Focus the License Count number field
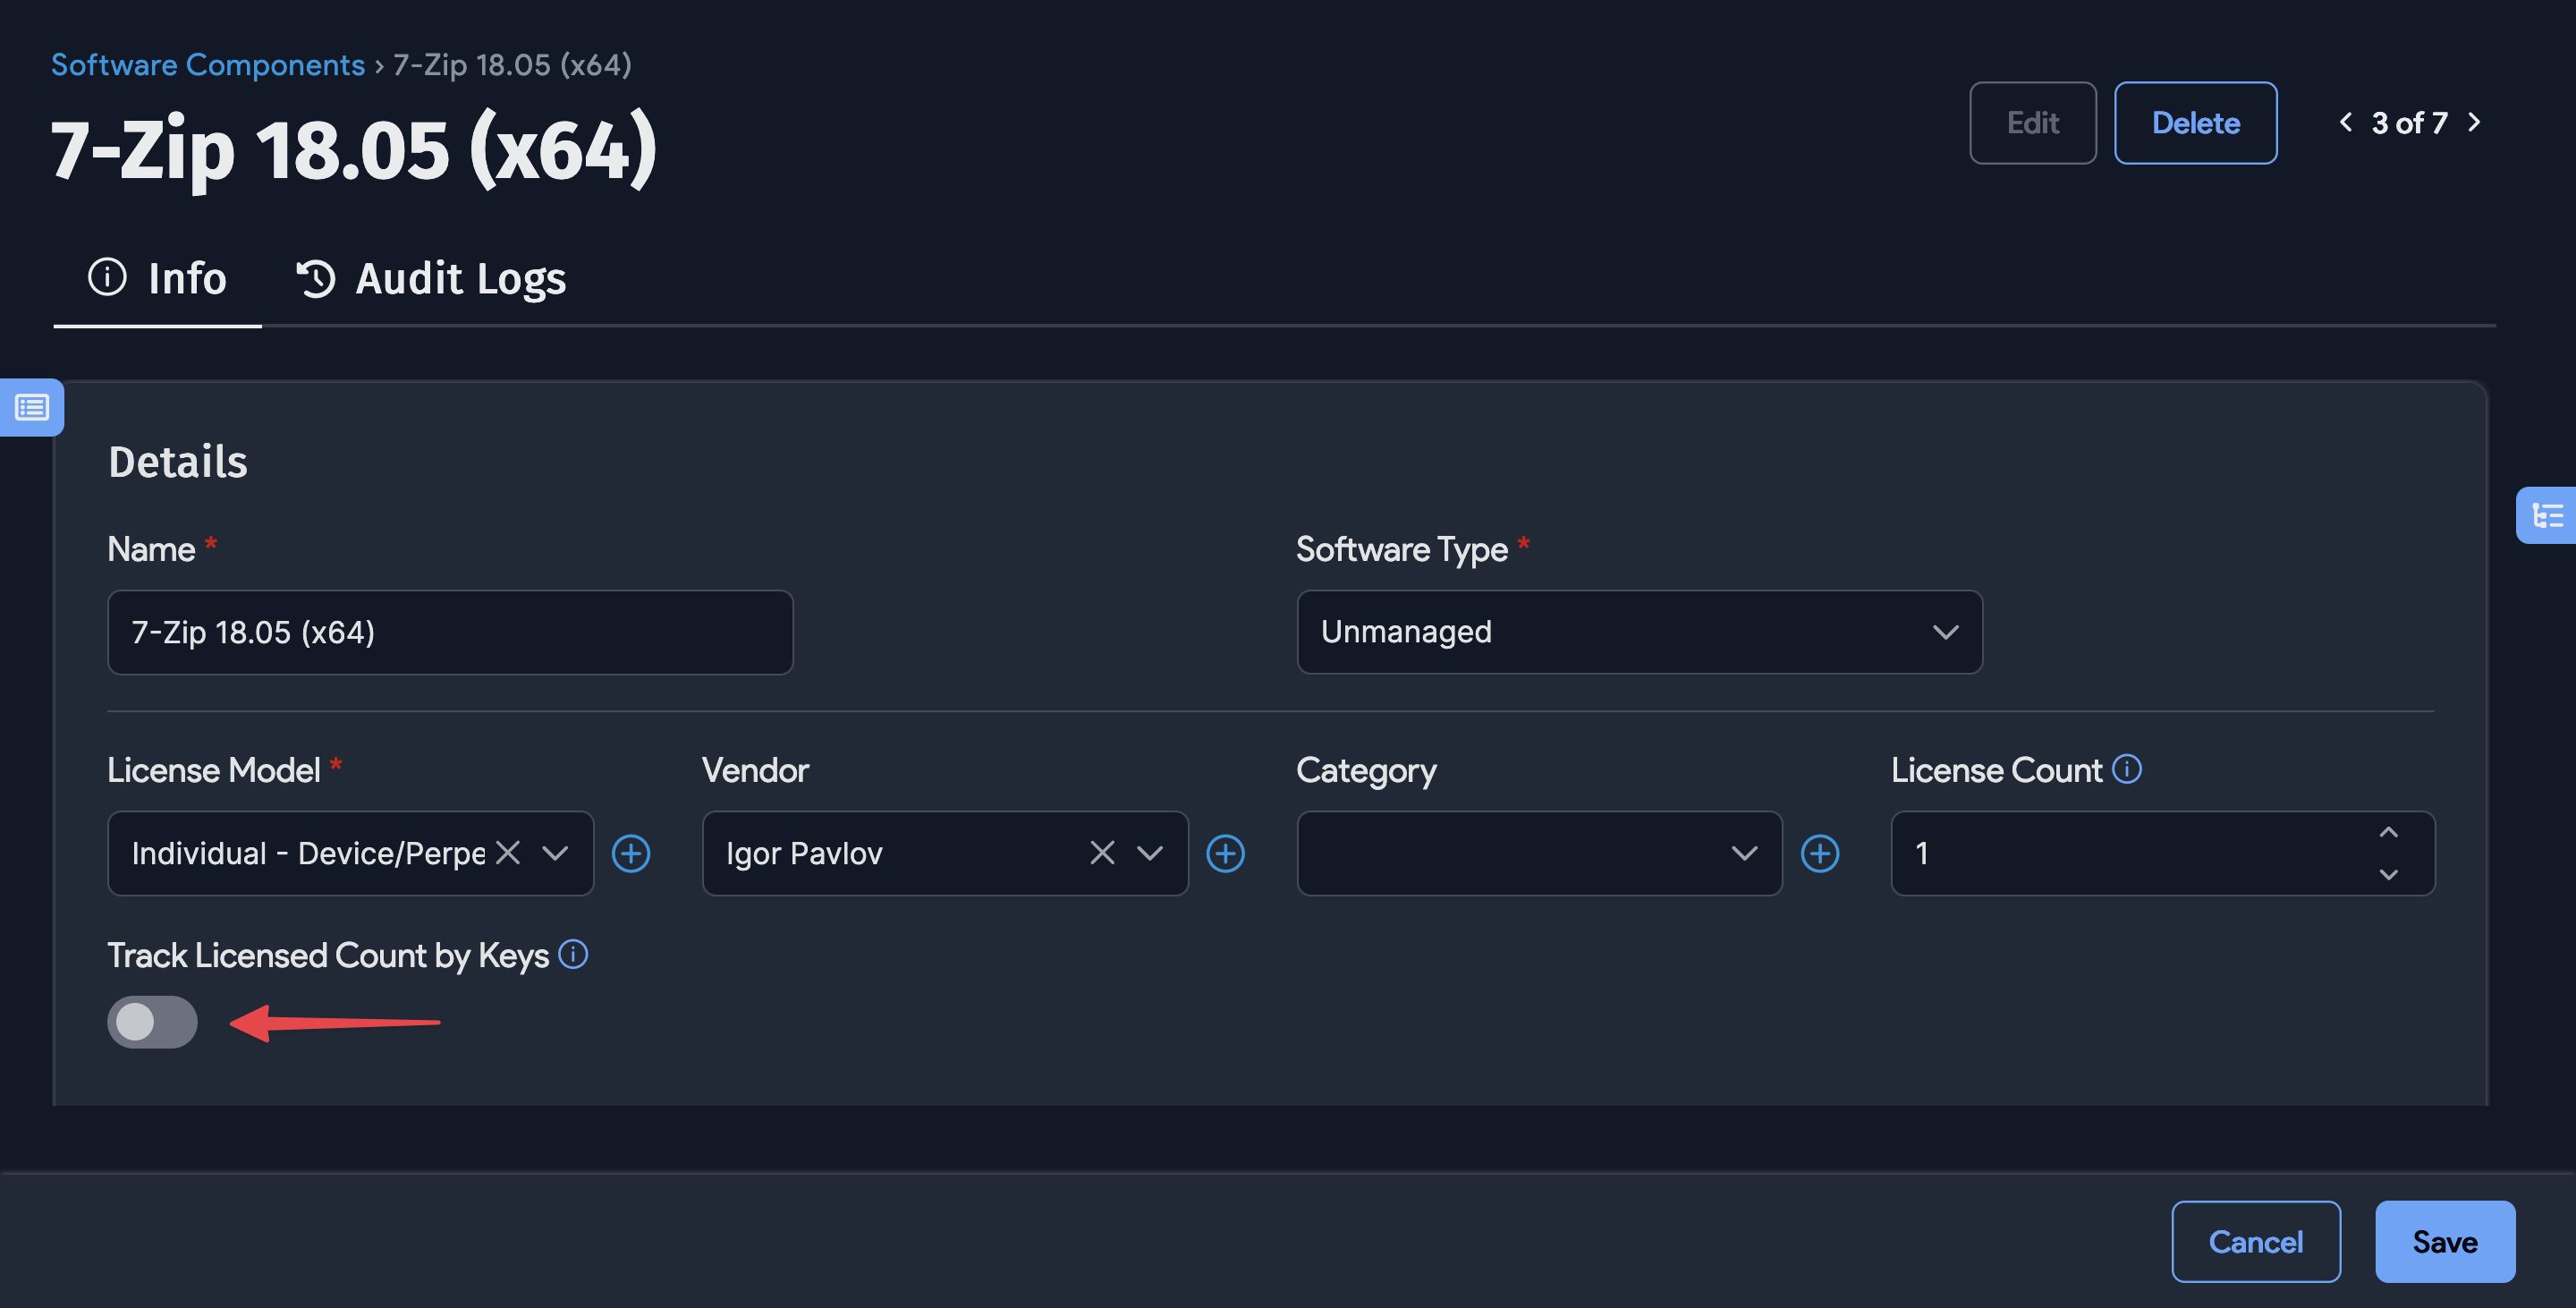This screenshot has width=2576, height=1308. [x=2163, y=853]
